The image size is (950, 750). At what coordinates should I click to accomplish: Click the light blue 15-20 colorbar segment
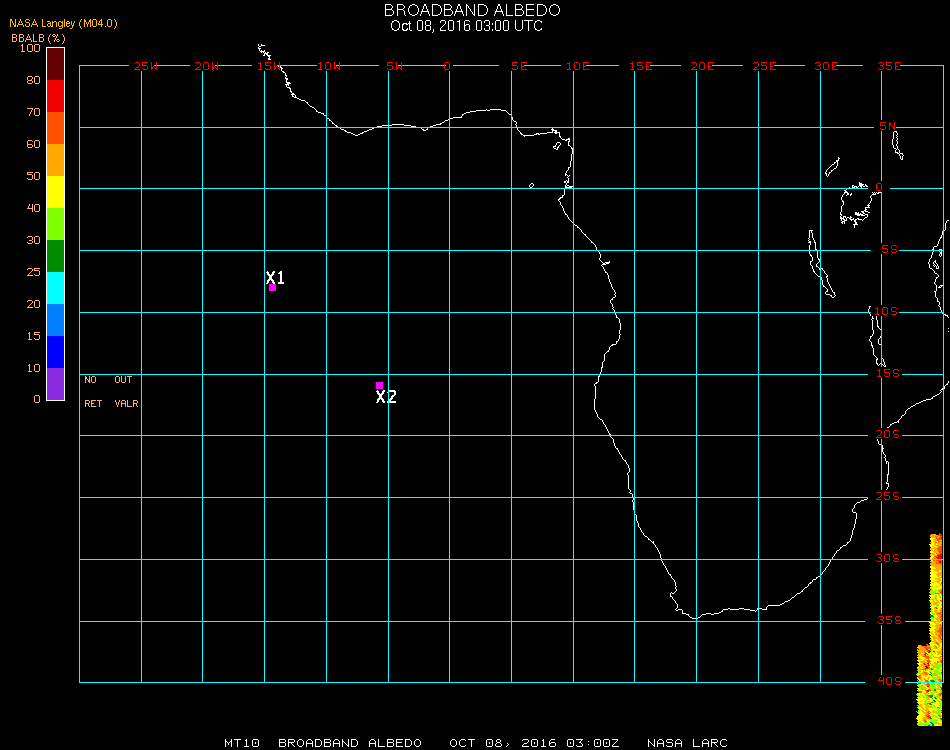pyautogui.click(x=55, y=320)
